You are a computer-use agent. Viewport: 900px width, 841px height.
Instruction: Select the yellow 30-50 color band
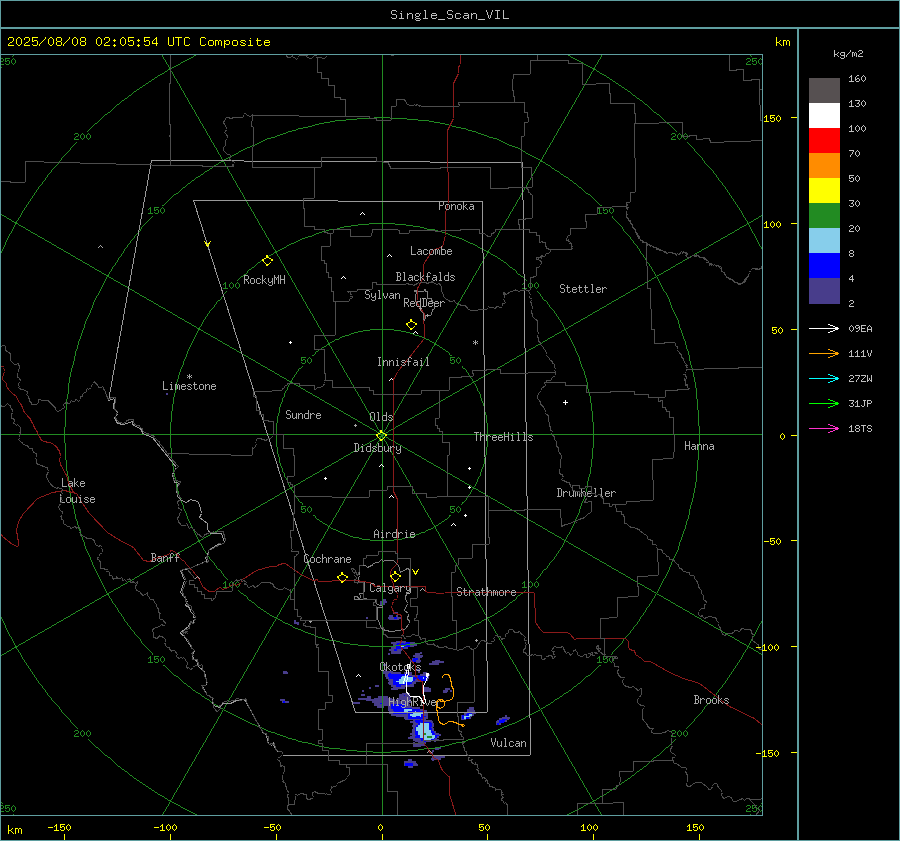point(824,191)
